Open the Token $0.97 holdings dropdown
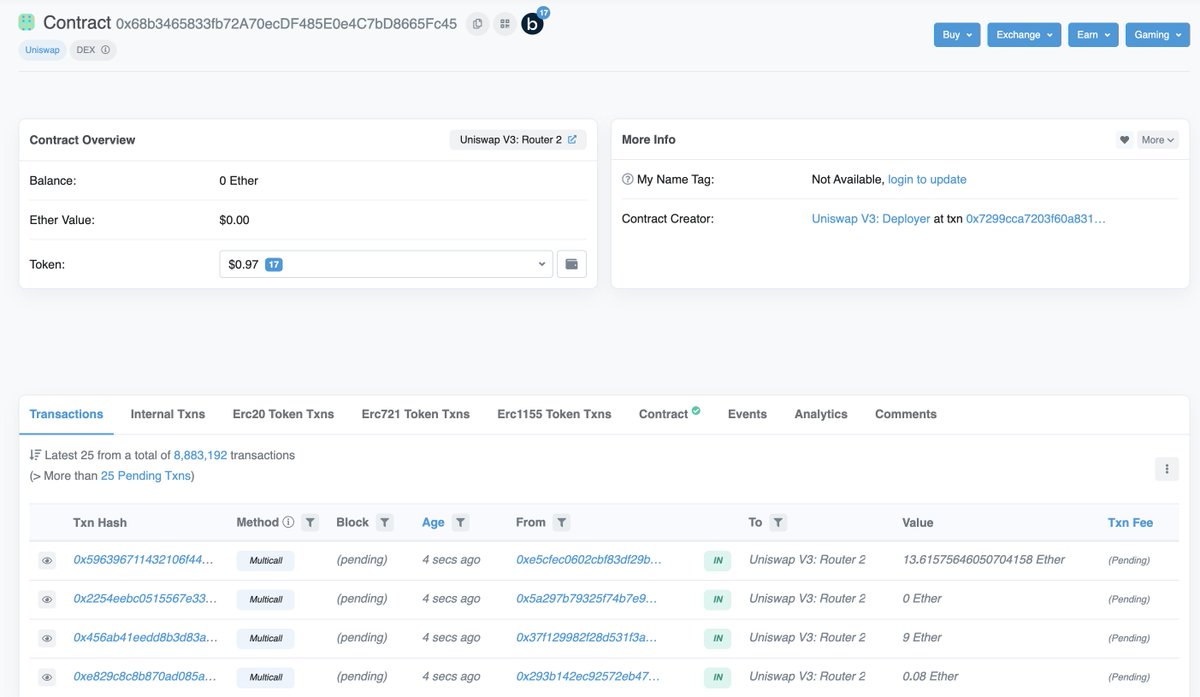The height and width of the screenshot is (697, 1200). (386, 264)
